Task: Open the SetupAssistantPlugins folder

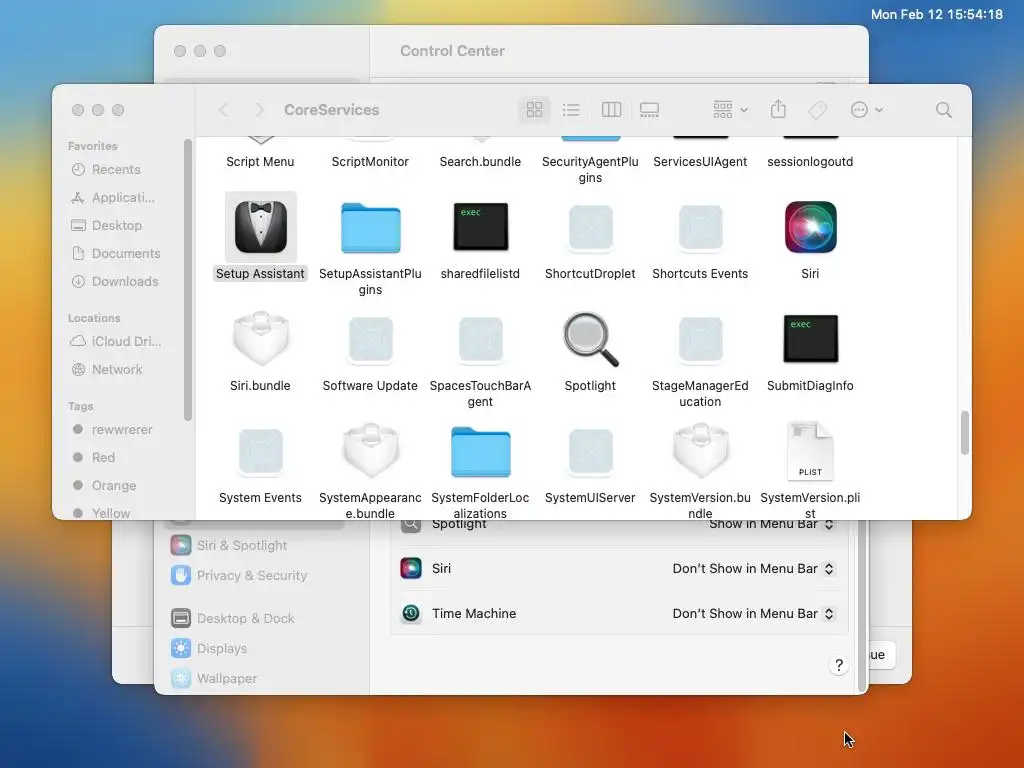Action: (370, 228)
